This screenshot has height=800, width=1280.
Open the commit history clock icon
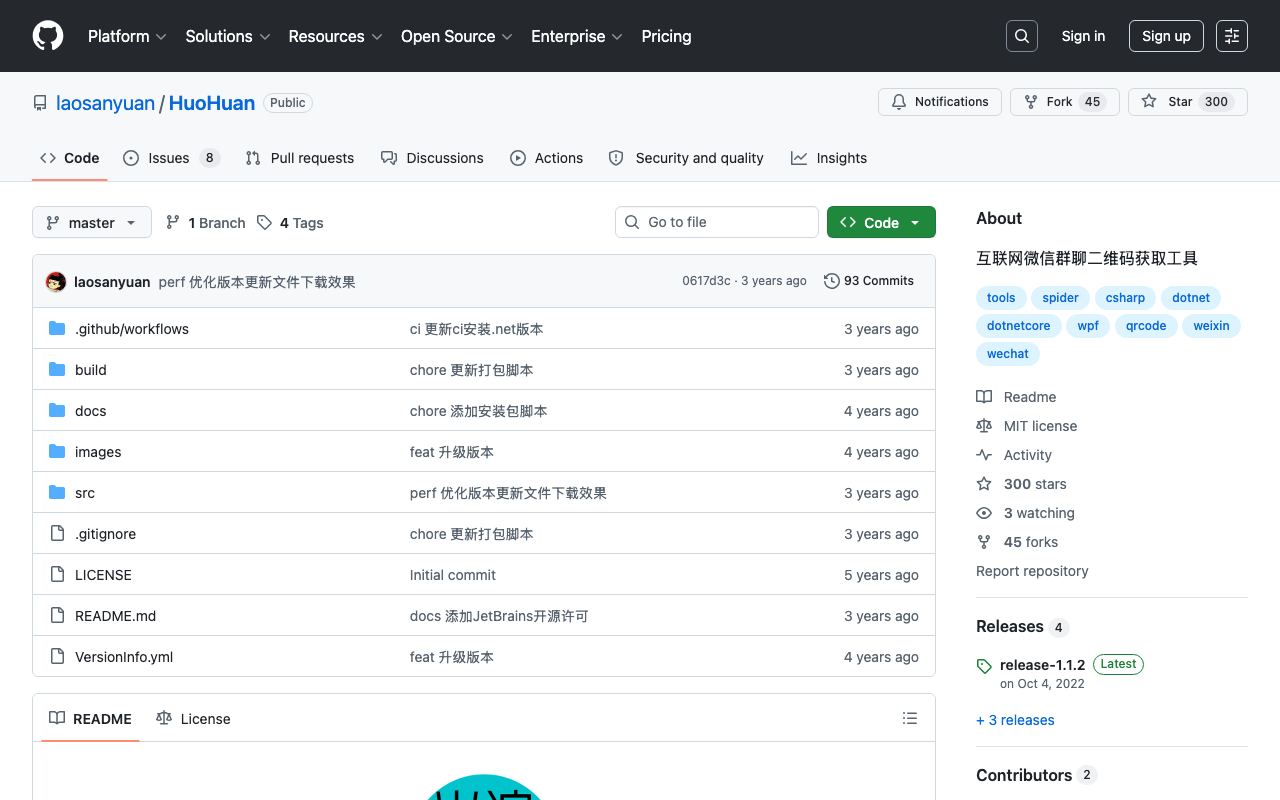click(832, 281)
